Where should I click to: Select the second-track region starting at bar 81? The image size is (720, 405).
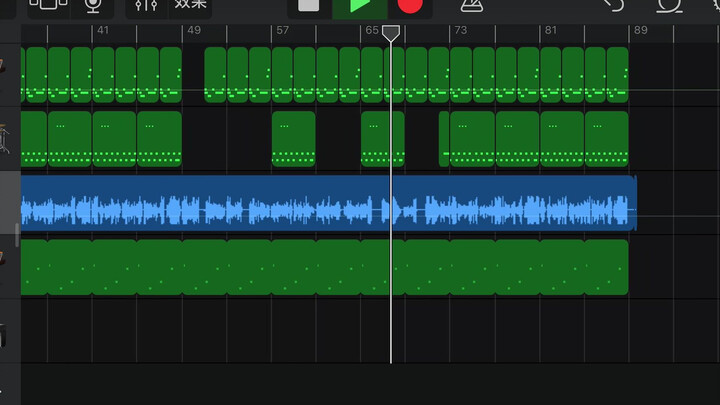point(562,139)
